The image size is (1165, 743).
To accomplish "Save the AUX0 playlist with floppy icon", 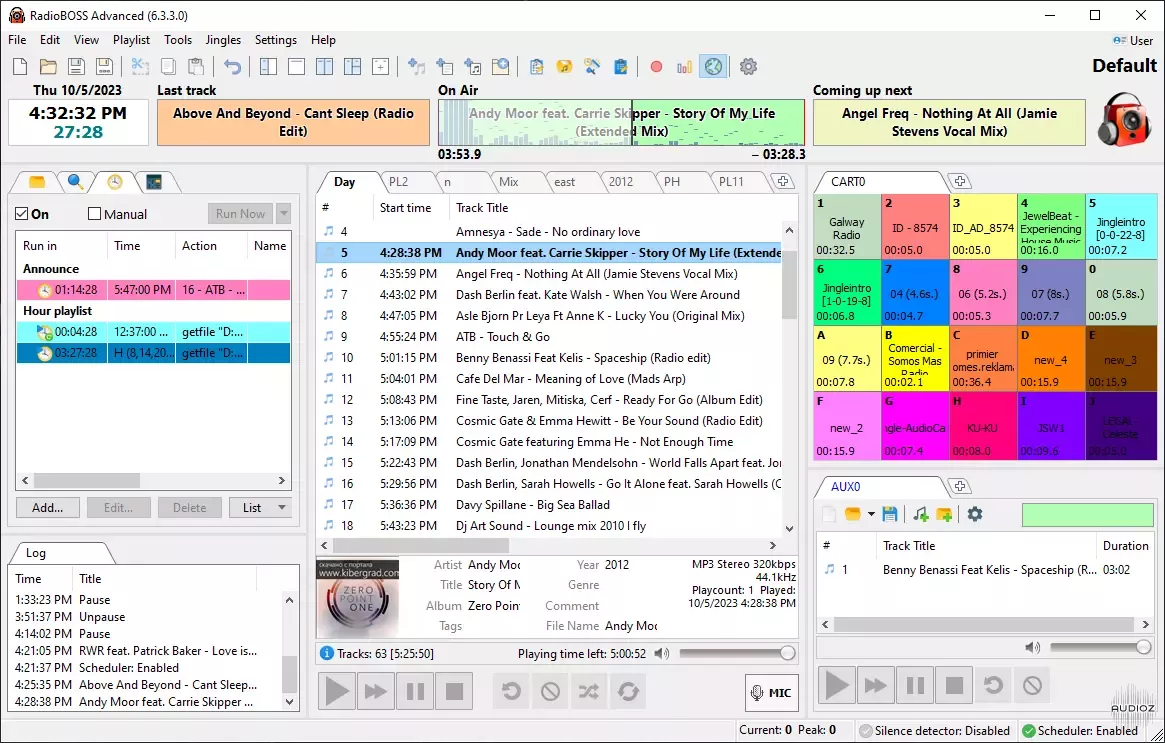I will (889, 514).
